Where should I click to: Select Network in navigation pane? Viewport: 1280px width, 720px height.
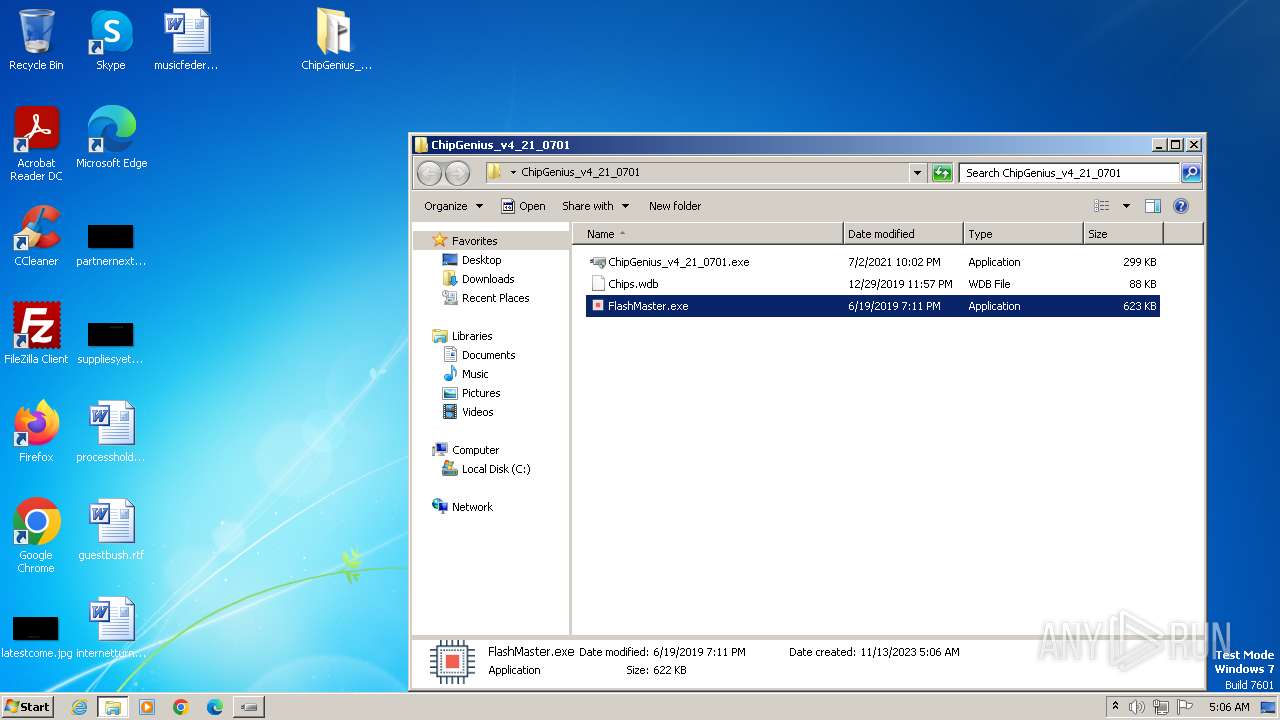click(x=472, y=507)
